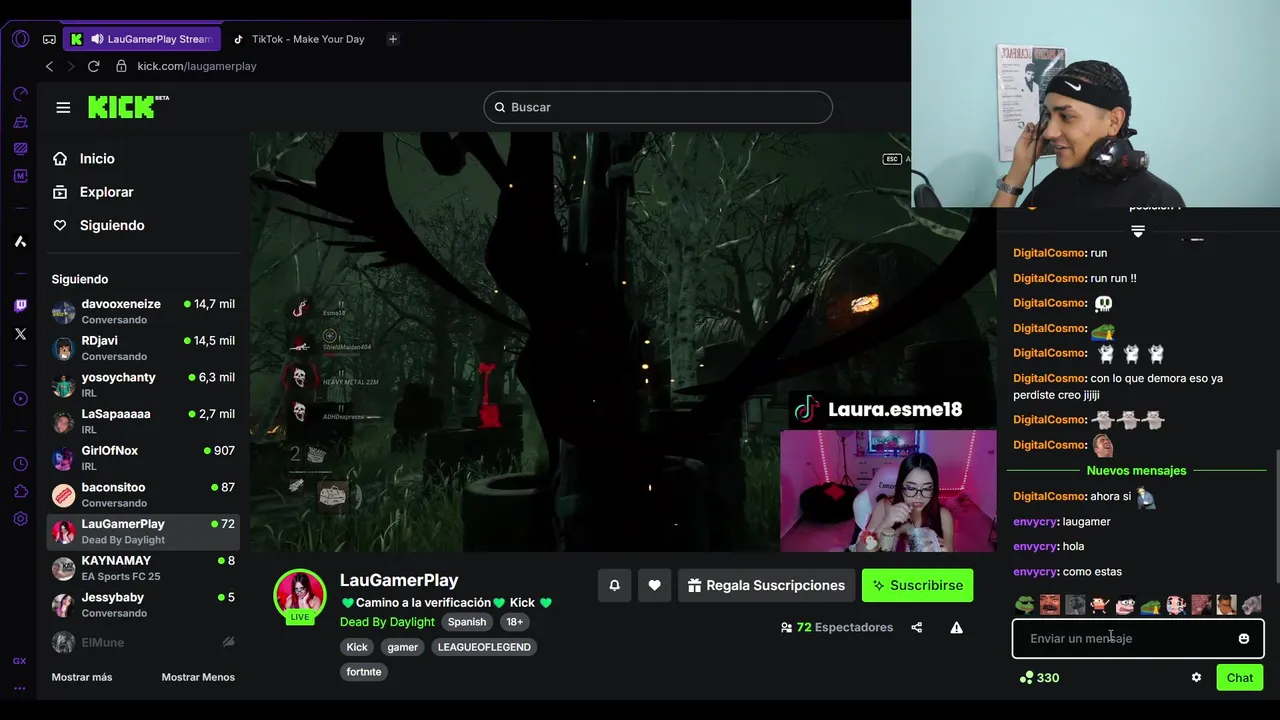Open the GX Corner gamepad icon

click(49, 39)
